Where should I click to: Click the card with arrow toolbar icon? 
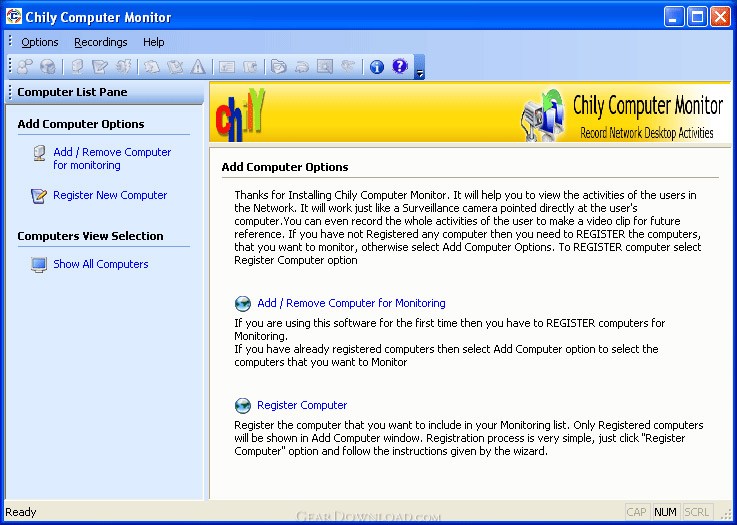(250, 67)
